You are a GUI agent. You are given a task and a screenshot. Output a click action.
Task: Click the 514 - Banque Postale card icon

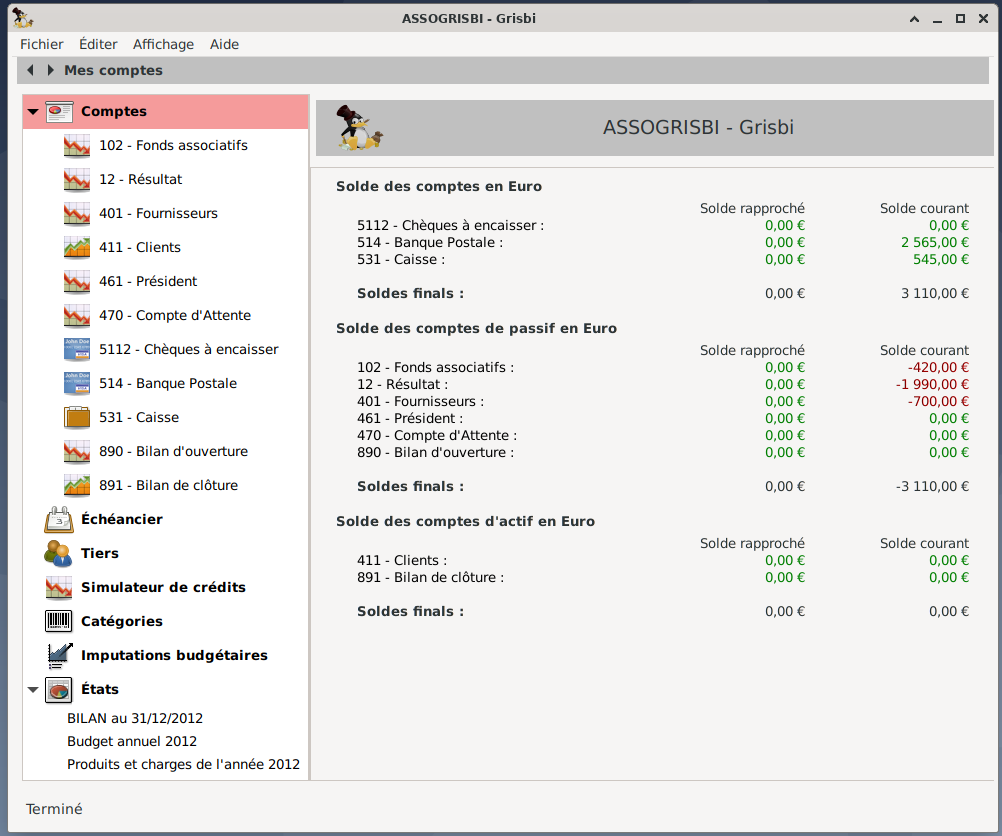tap(77, 384)
